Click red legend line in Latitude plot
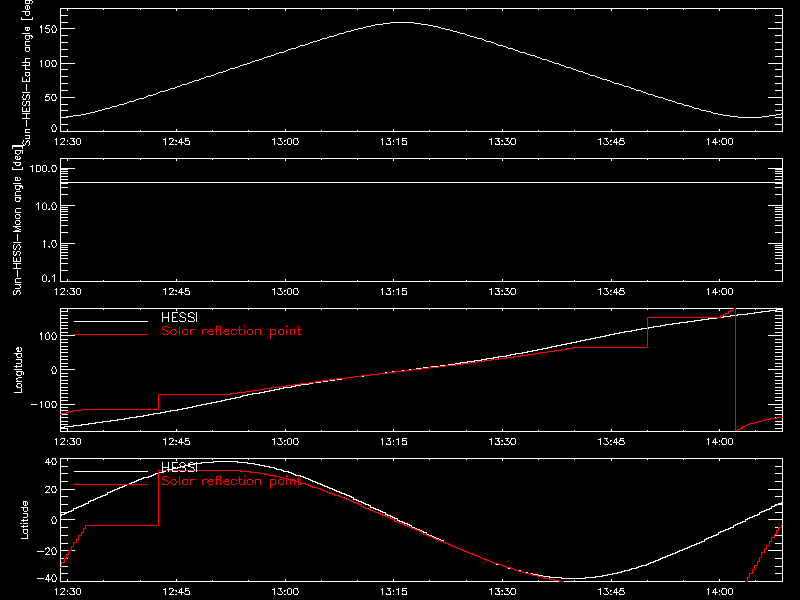Image resolution: width=800 pixels, height=600 pixels. click(x=111, y=484)
